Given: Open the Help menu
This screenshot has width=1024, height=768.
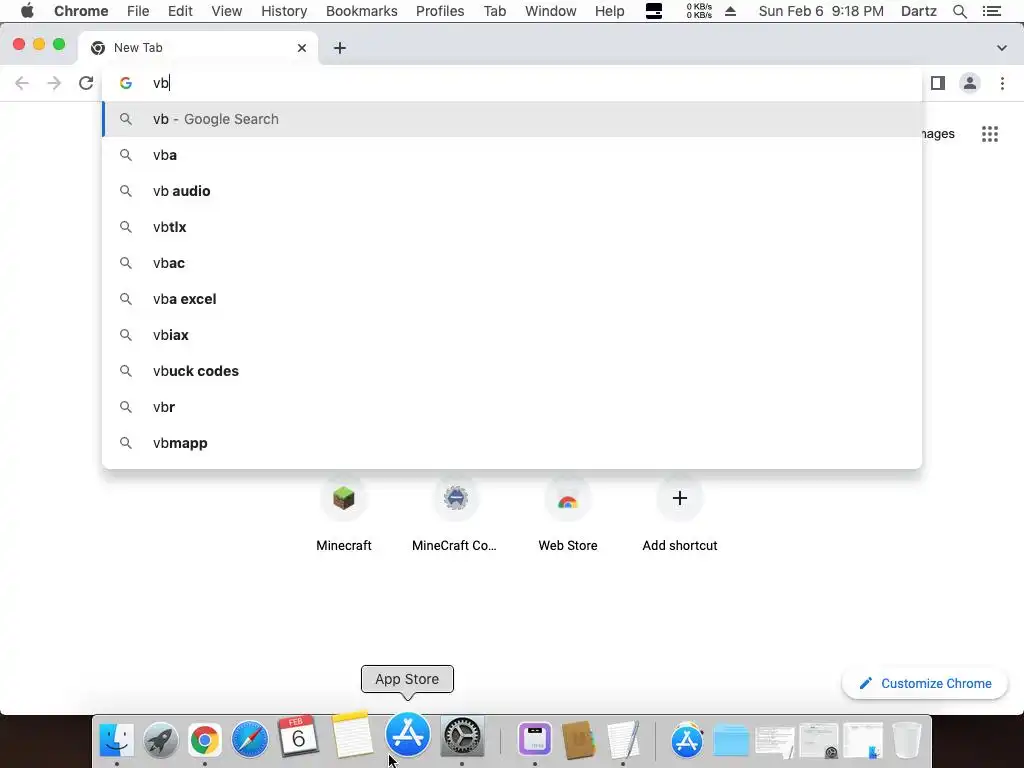Looking at the screenshot, I should tap(609, 11).
